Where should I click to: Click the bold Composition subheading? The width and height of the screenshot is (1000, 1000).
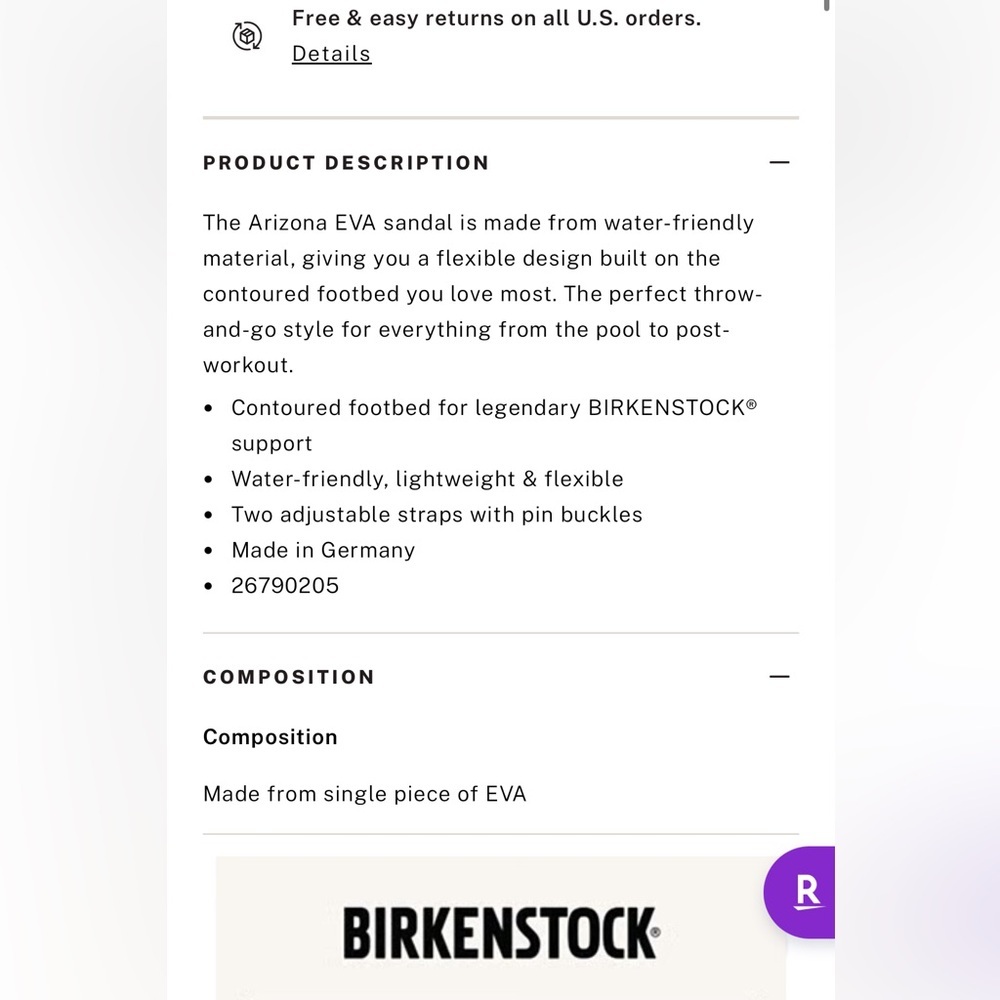coord(270,737)
